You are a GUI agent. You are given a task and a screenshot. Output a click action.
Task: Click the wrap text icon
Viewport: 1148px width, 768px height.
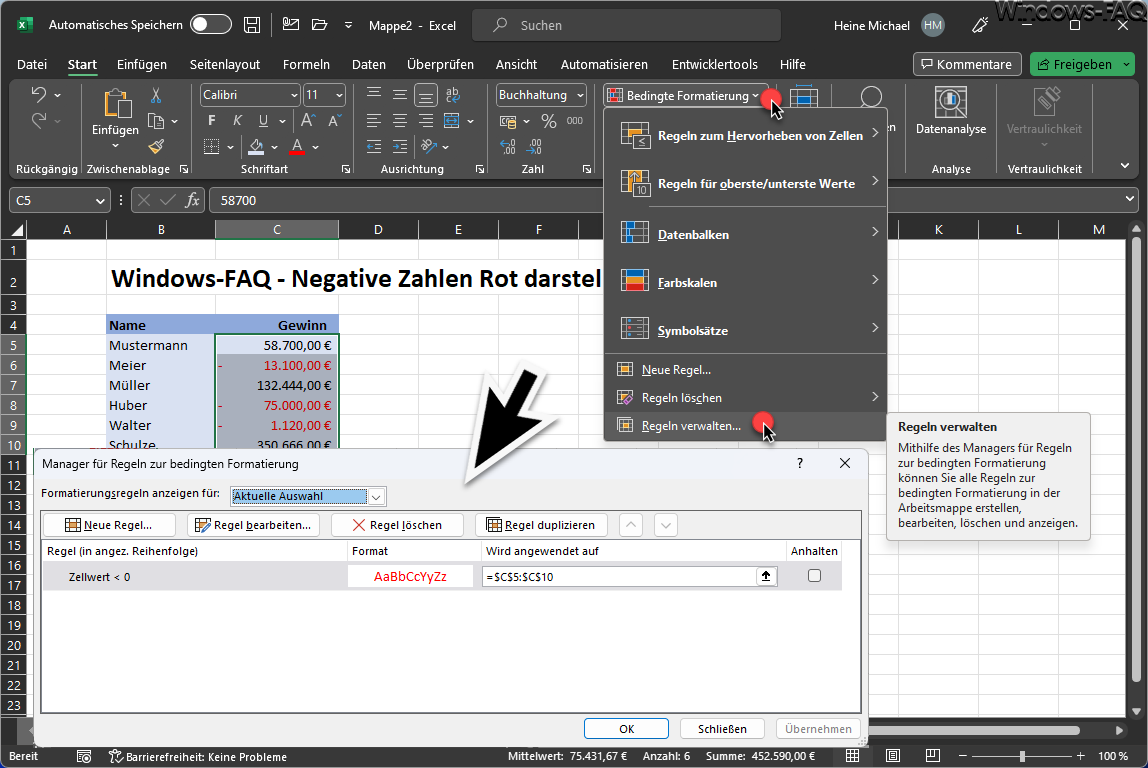(452, 95)
